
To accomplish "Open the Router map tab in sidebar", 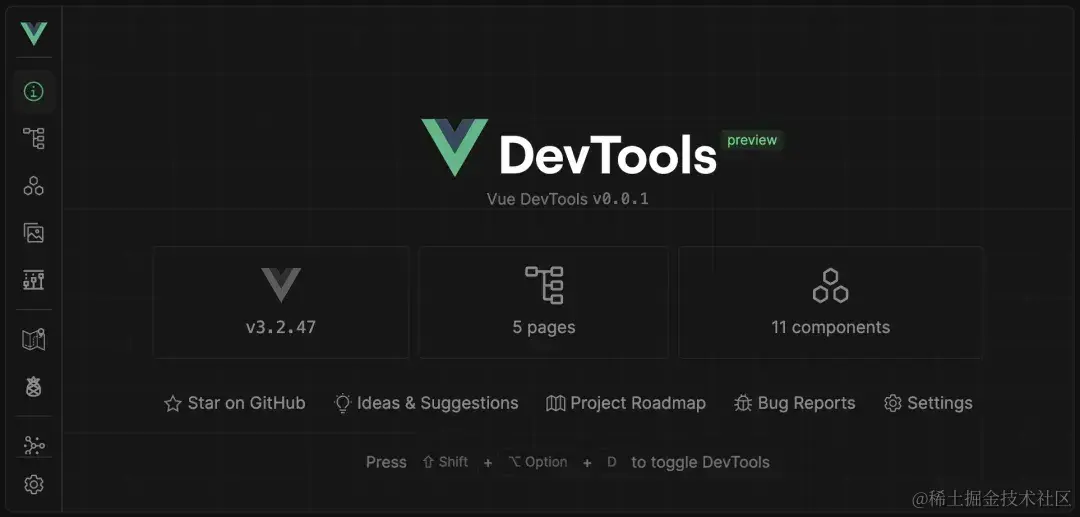I will point(34,339).
